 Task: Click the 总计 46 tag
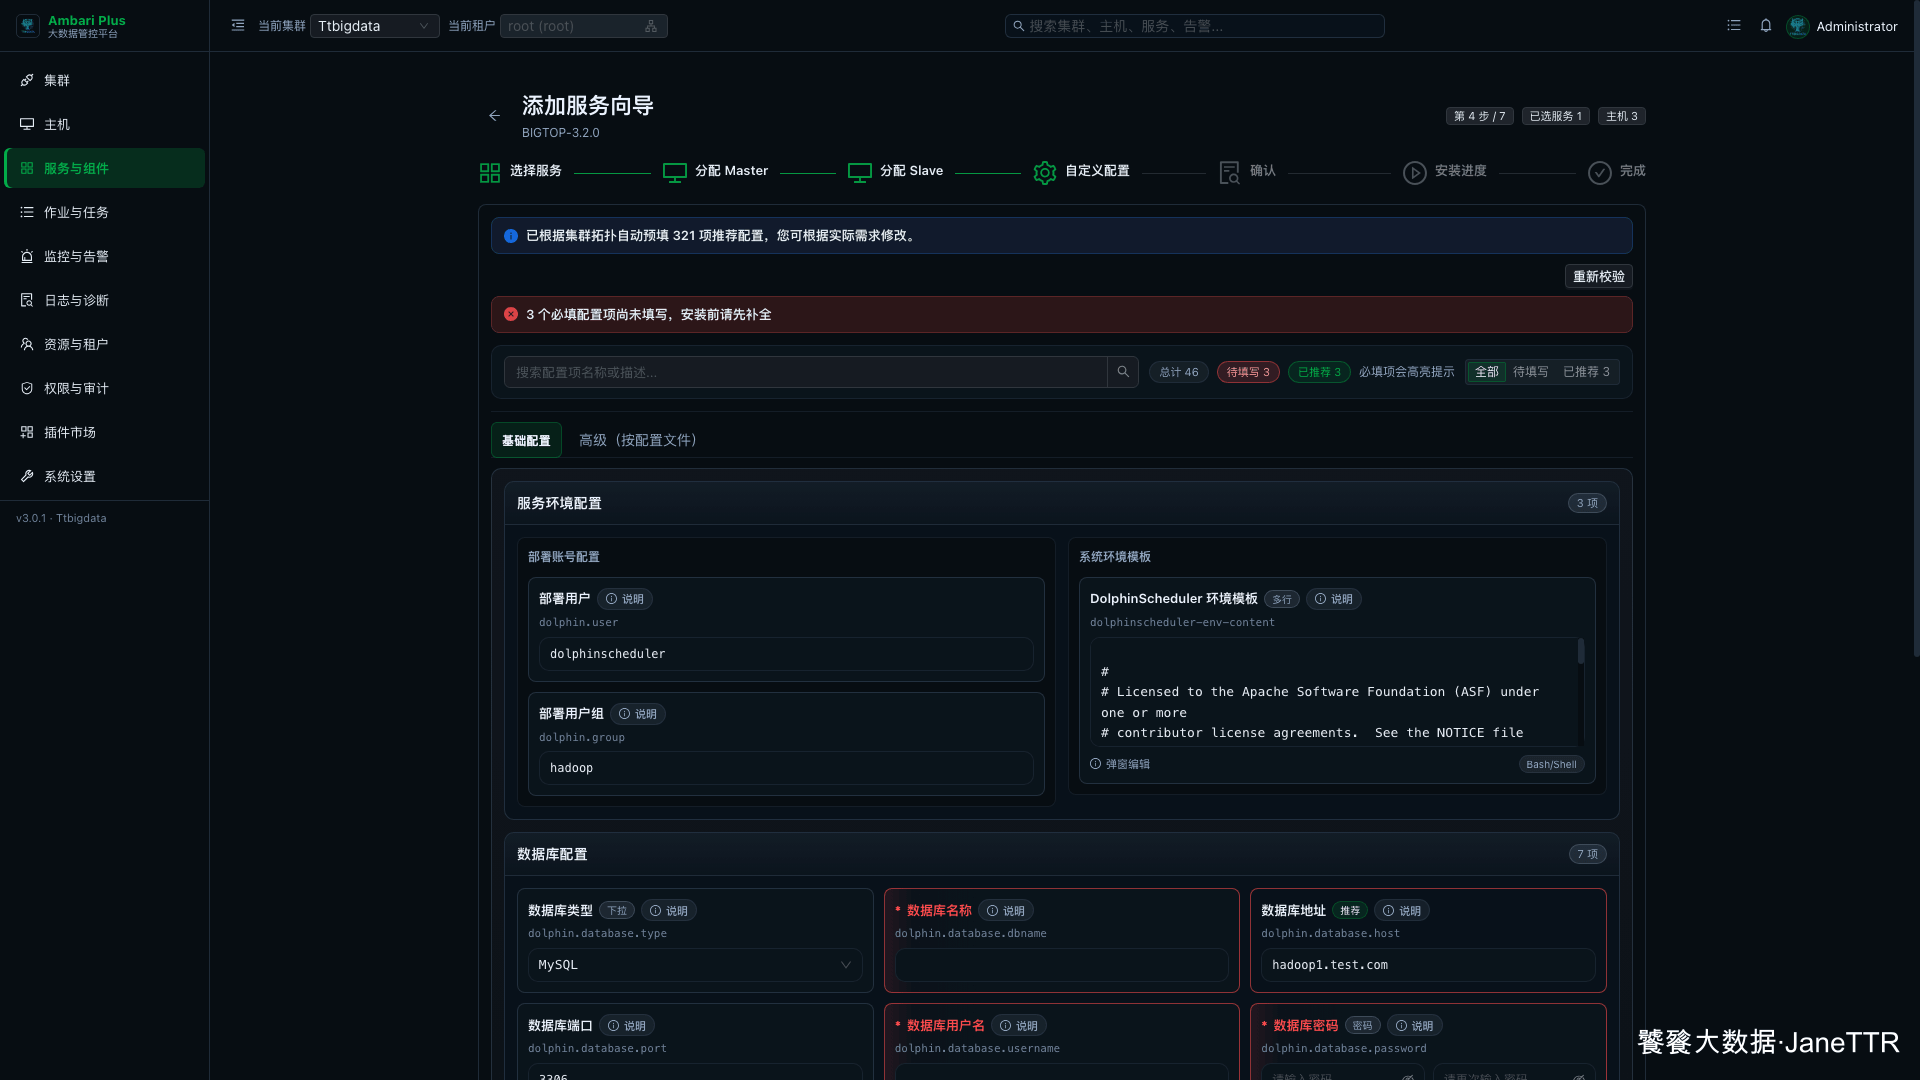click(x=1179, y=372)
